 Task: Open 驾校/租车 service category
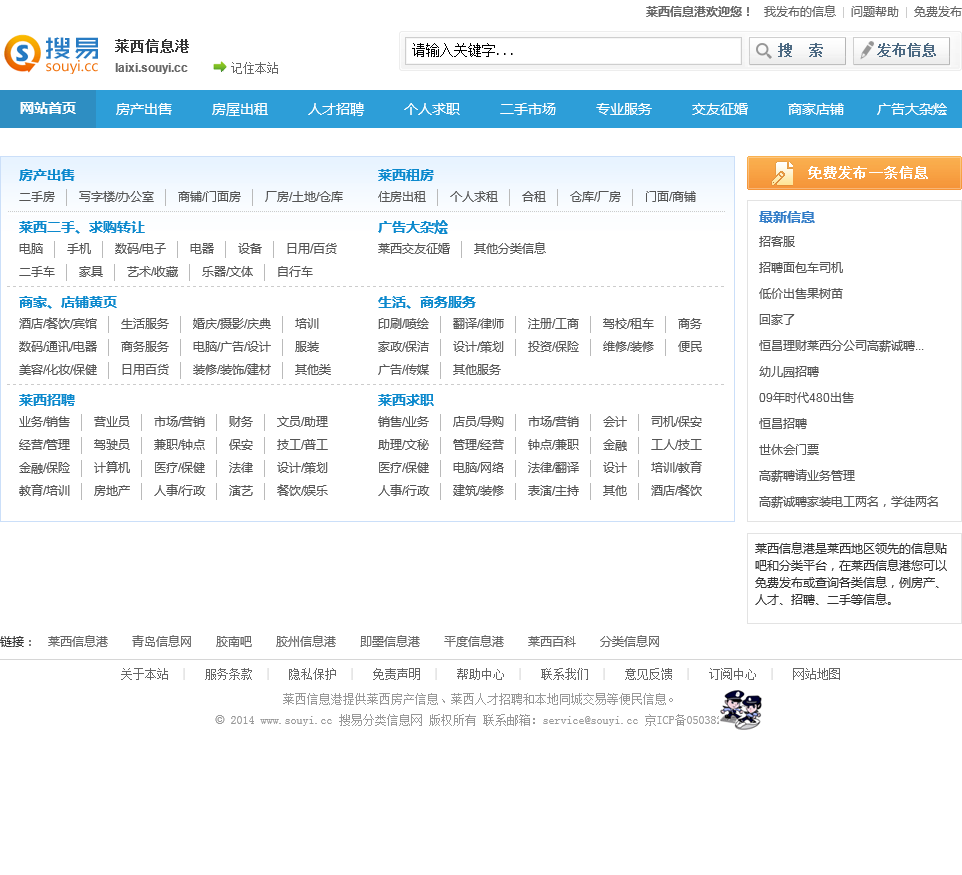click(x=628, y=323)
